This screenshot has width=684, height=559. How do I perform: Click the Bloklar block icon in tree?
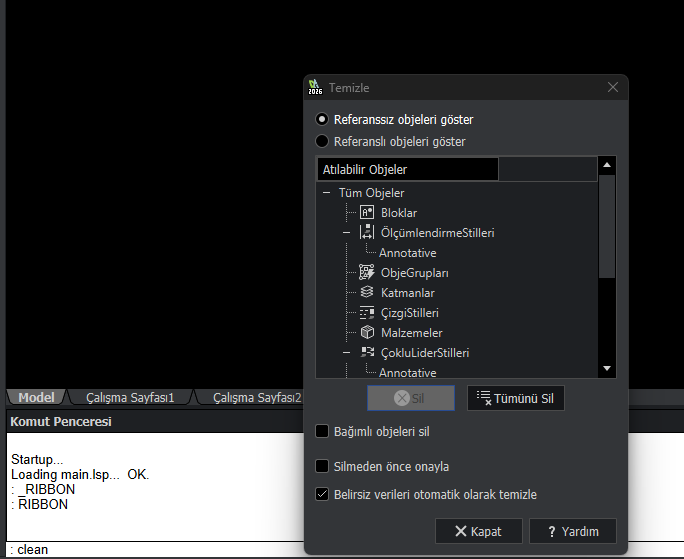367,213
